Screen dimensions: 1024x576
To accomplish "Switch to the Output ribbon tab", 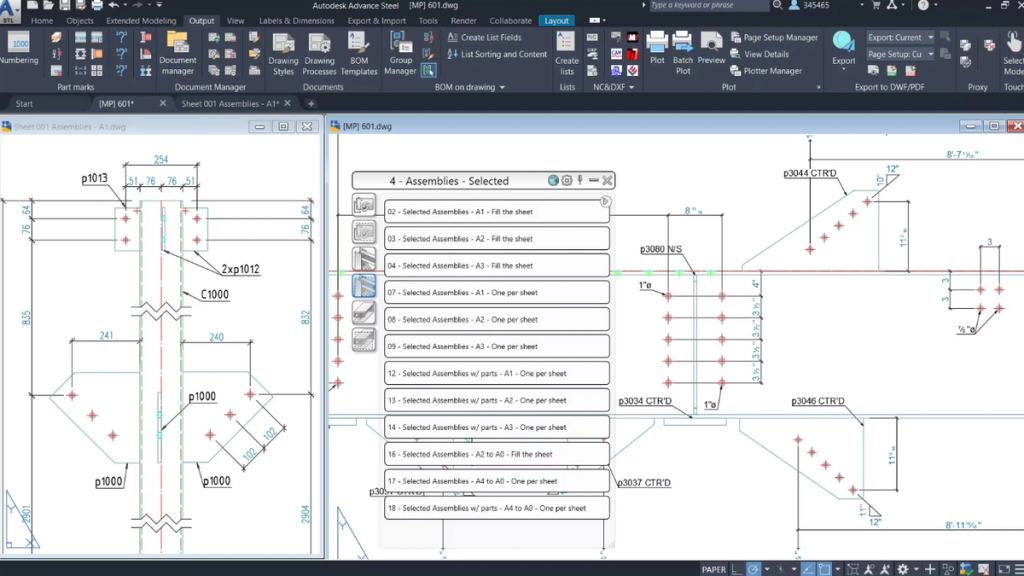I will (203, 20).
